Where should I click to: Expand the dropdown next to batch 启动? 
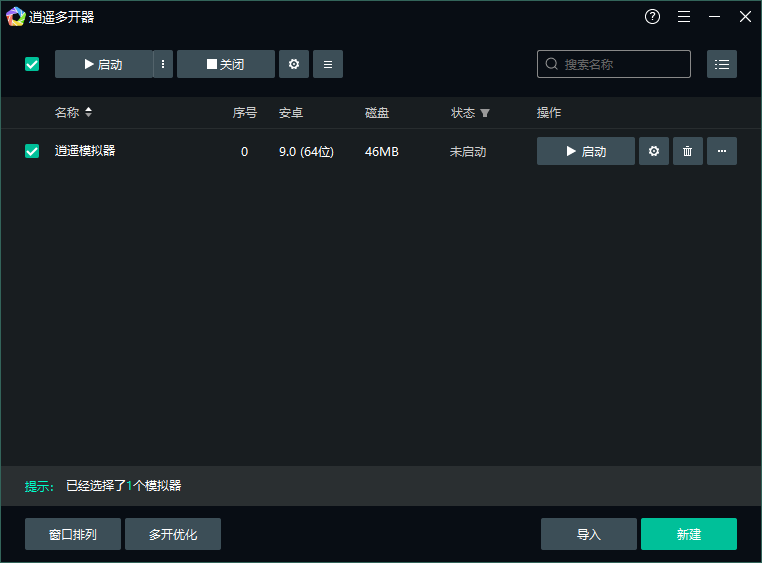[x=163, y=64]
